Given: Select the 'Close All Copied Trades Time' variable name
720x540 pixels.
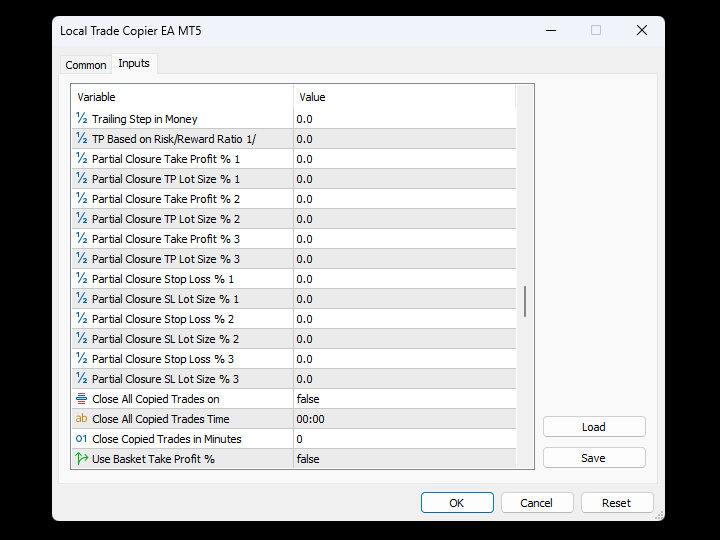Looking at the screenshot, I should (161, 419).
